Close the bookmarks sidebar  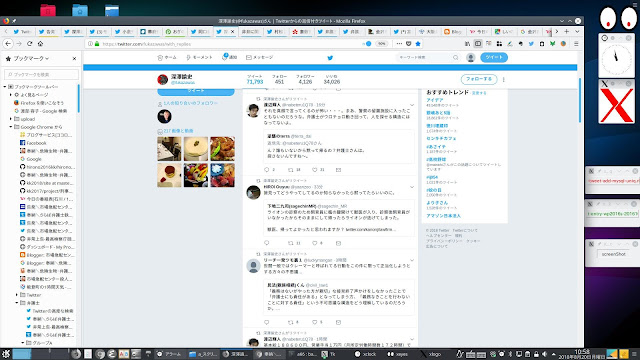(x=74, y=58)
